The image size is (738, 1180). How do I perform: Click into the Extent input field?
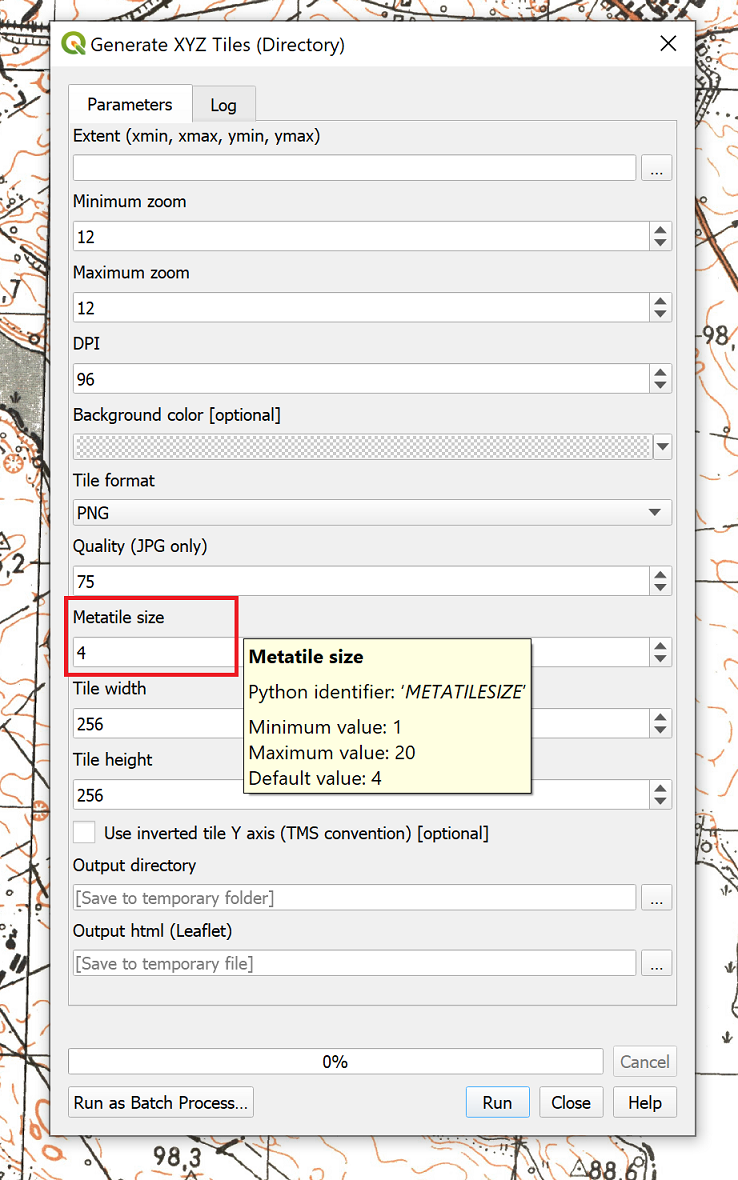354,168
